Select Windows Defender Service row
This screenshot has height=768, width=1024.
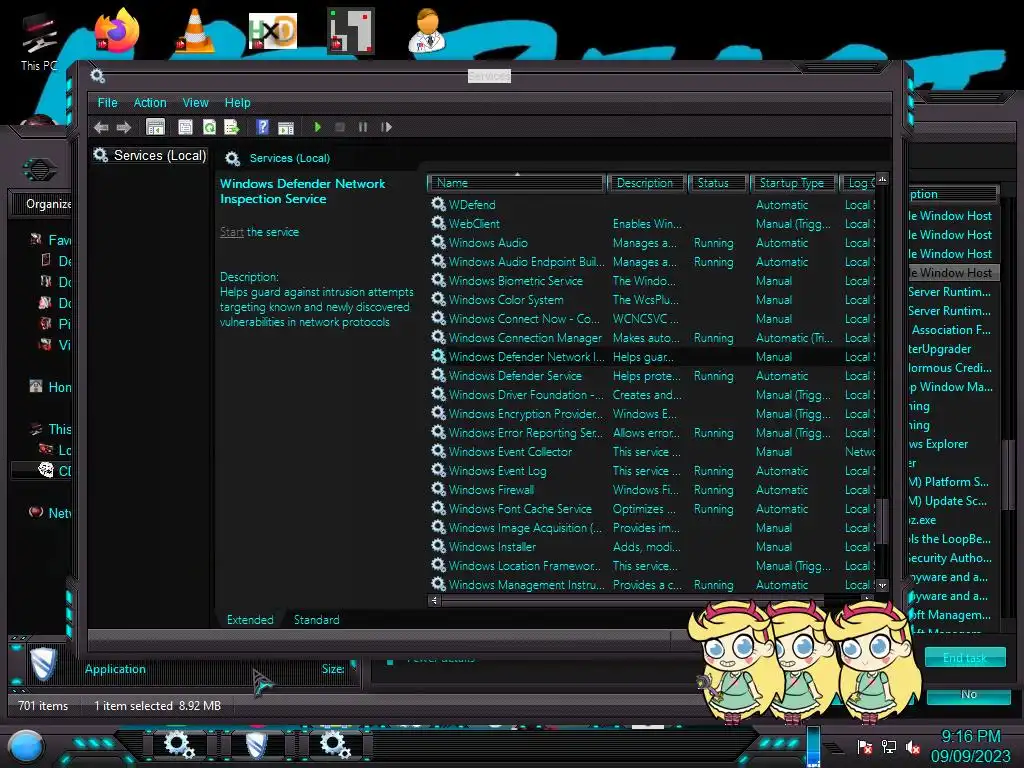(652, 376)
